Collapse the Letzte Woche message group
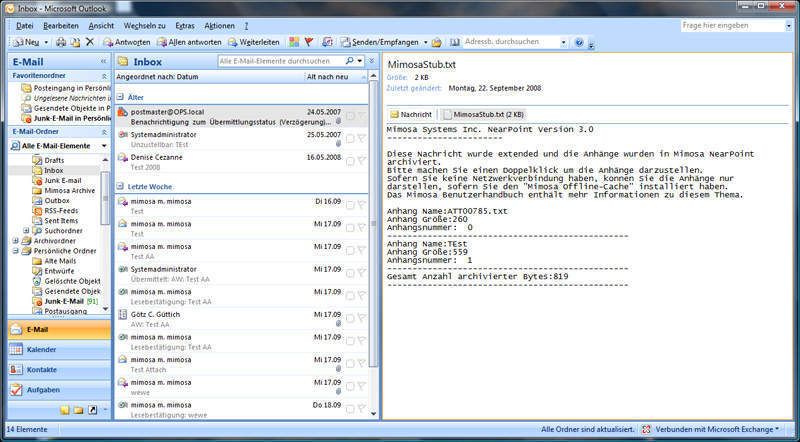The image size is (800, 442). click(120, 187)
